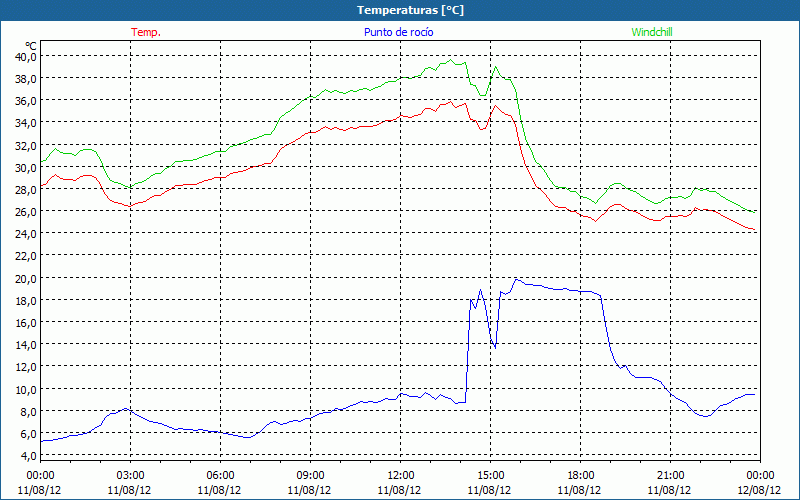Viewport: 800px width, 500px height.
Task: Click the blue dew point peak near 15:50
Action: pyautogui.click(x=516, y=280)
